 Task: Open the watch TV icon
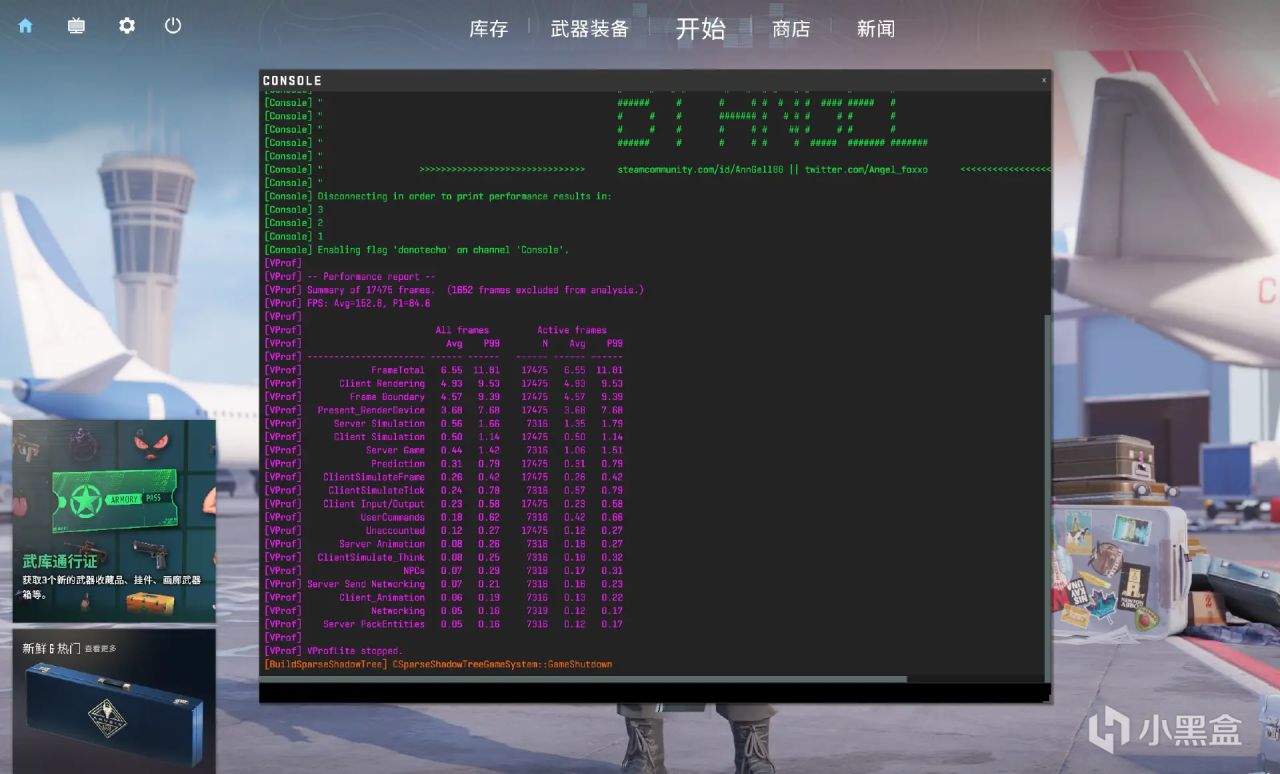pos(76,26)
